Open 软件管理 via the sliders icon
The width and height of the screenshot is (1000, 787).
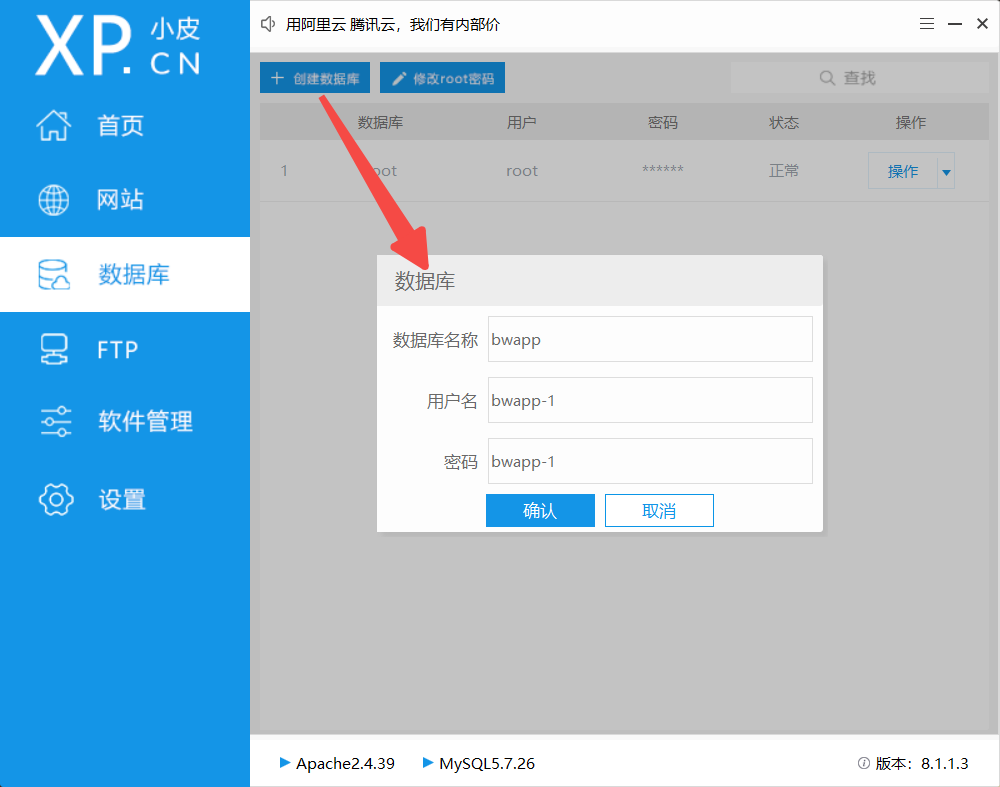click(55, 420)
